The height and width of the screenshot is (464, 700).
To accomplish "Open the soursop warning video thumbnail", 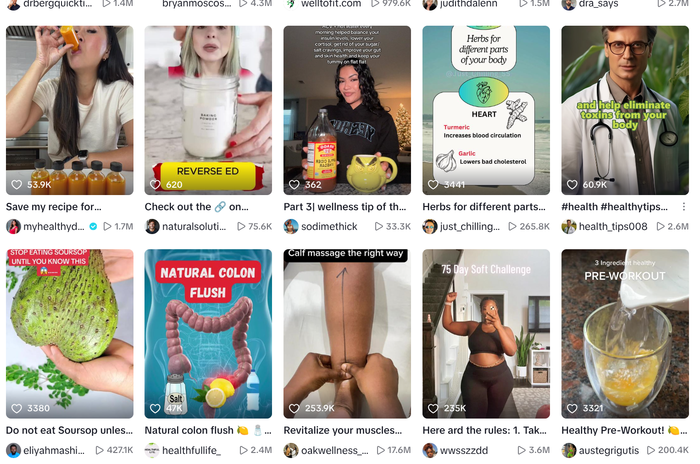I will click(70, 334).
